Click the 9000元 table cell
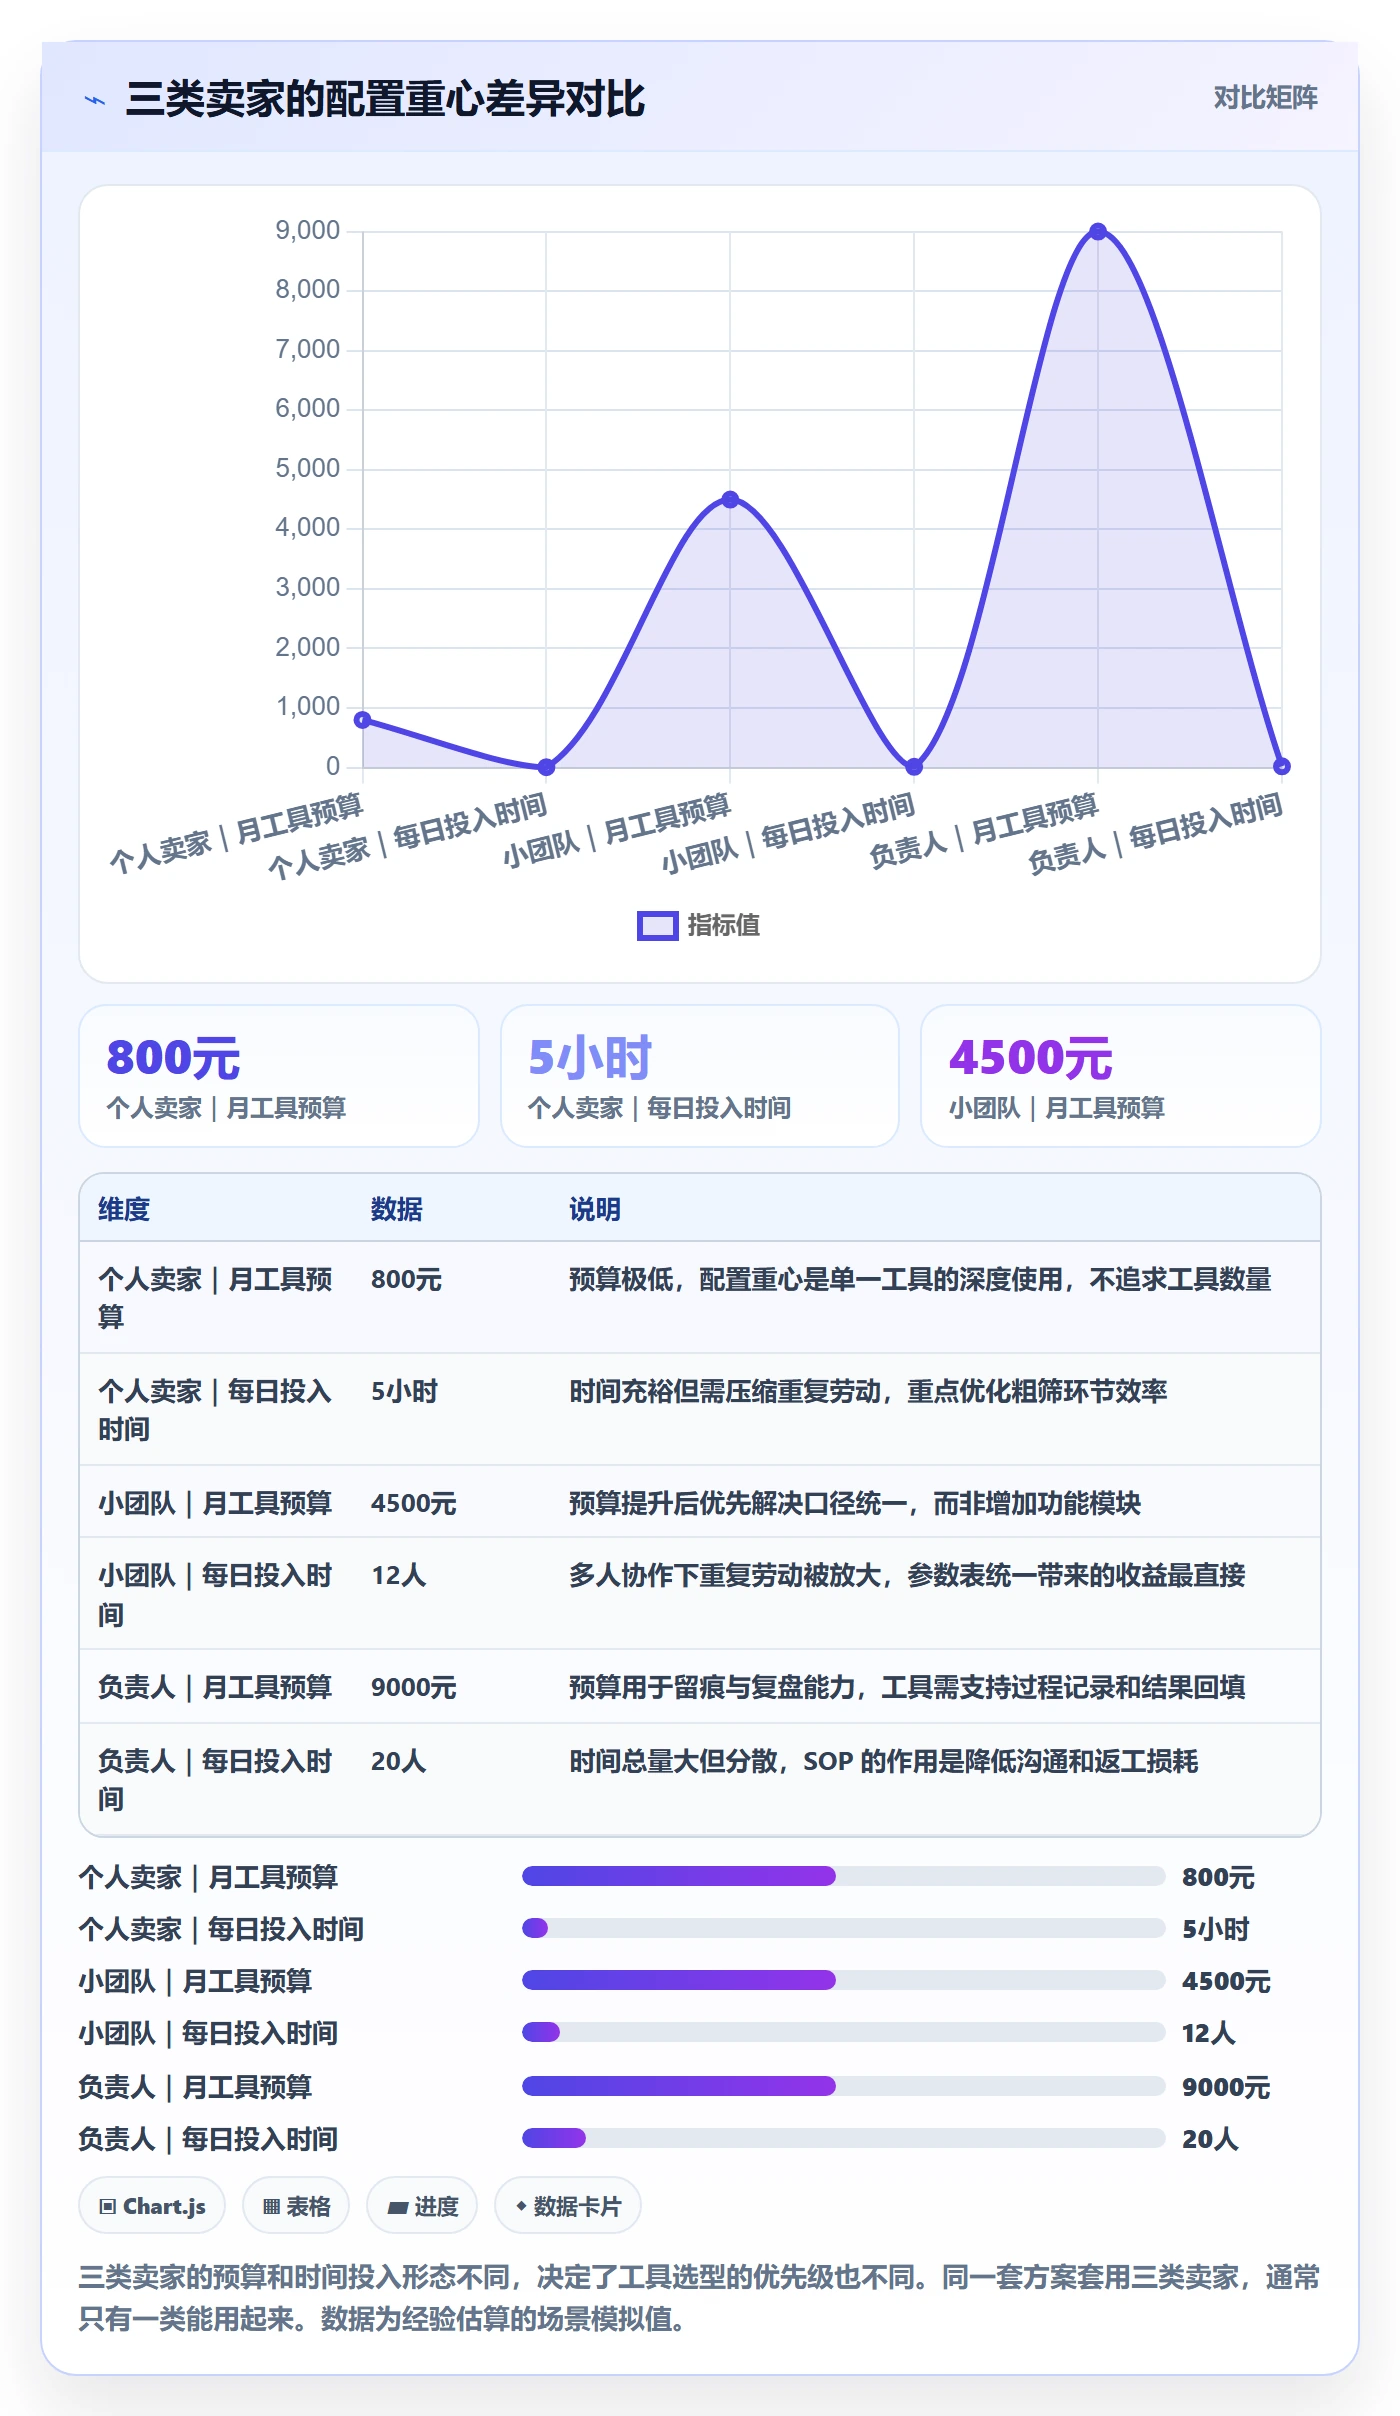Image resolution: width=1400 pixels, height=2416 pixels. (x=414, y=1687)
